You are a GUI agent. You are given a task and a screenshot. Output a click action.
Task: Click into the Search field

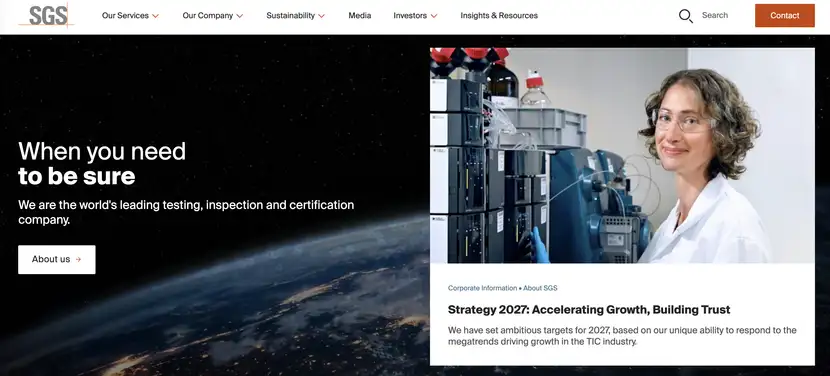715,15
